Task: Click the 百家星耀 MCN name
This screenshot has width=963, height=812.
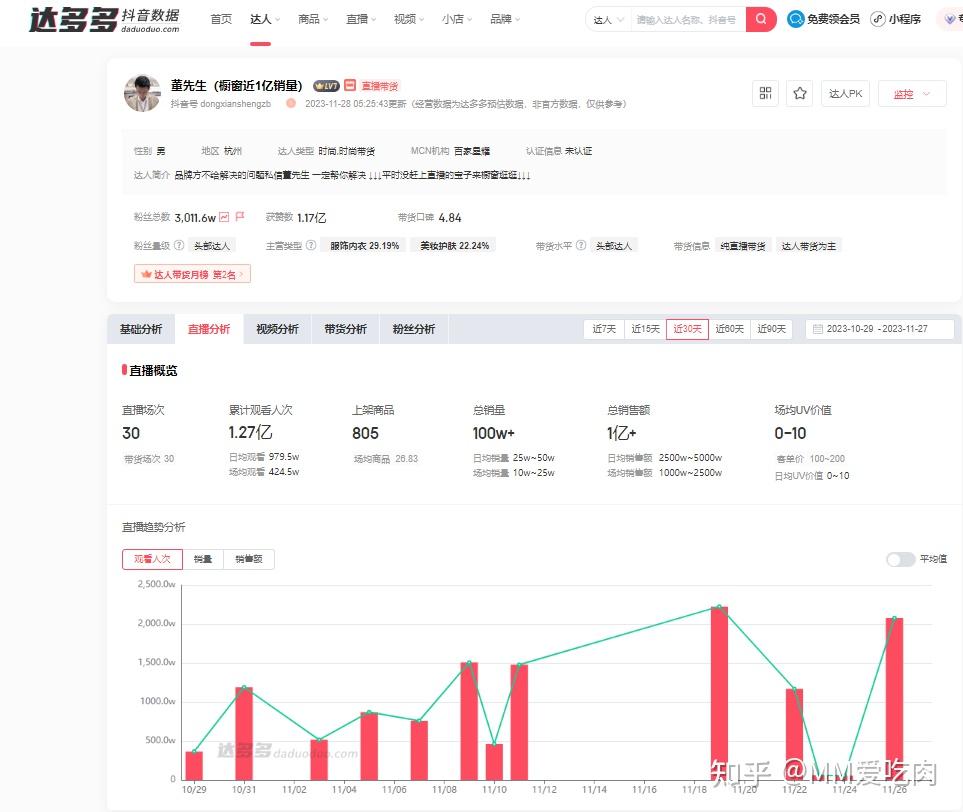Action: [x=472, y=151]
